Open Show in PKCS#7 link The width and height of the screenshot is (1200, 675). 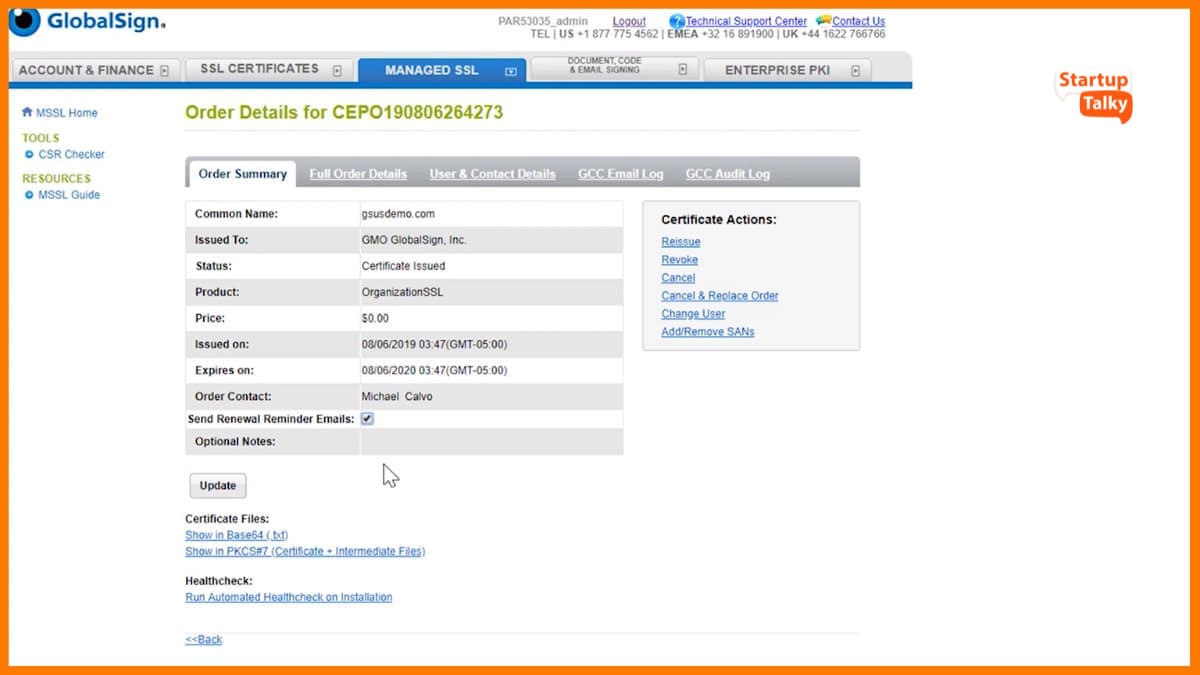point(305,552)
